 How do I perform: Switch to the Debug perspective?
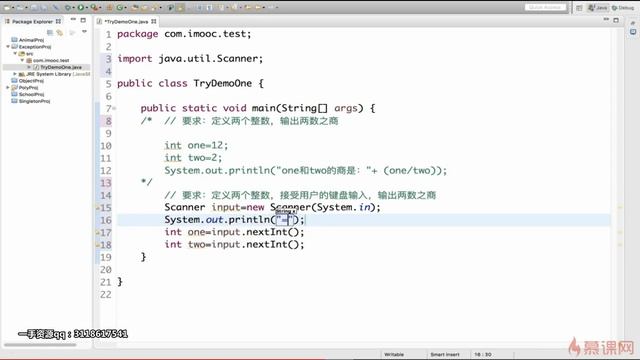click(x=623, y=8)
